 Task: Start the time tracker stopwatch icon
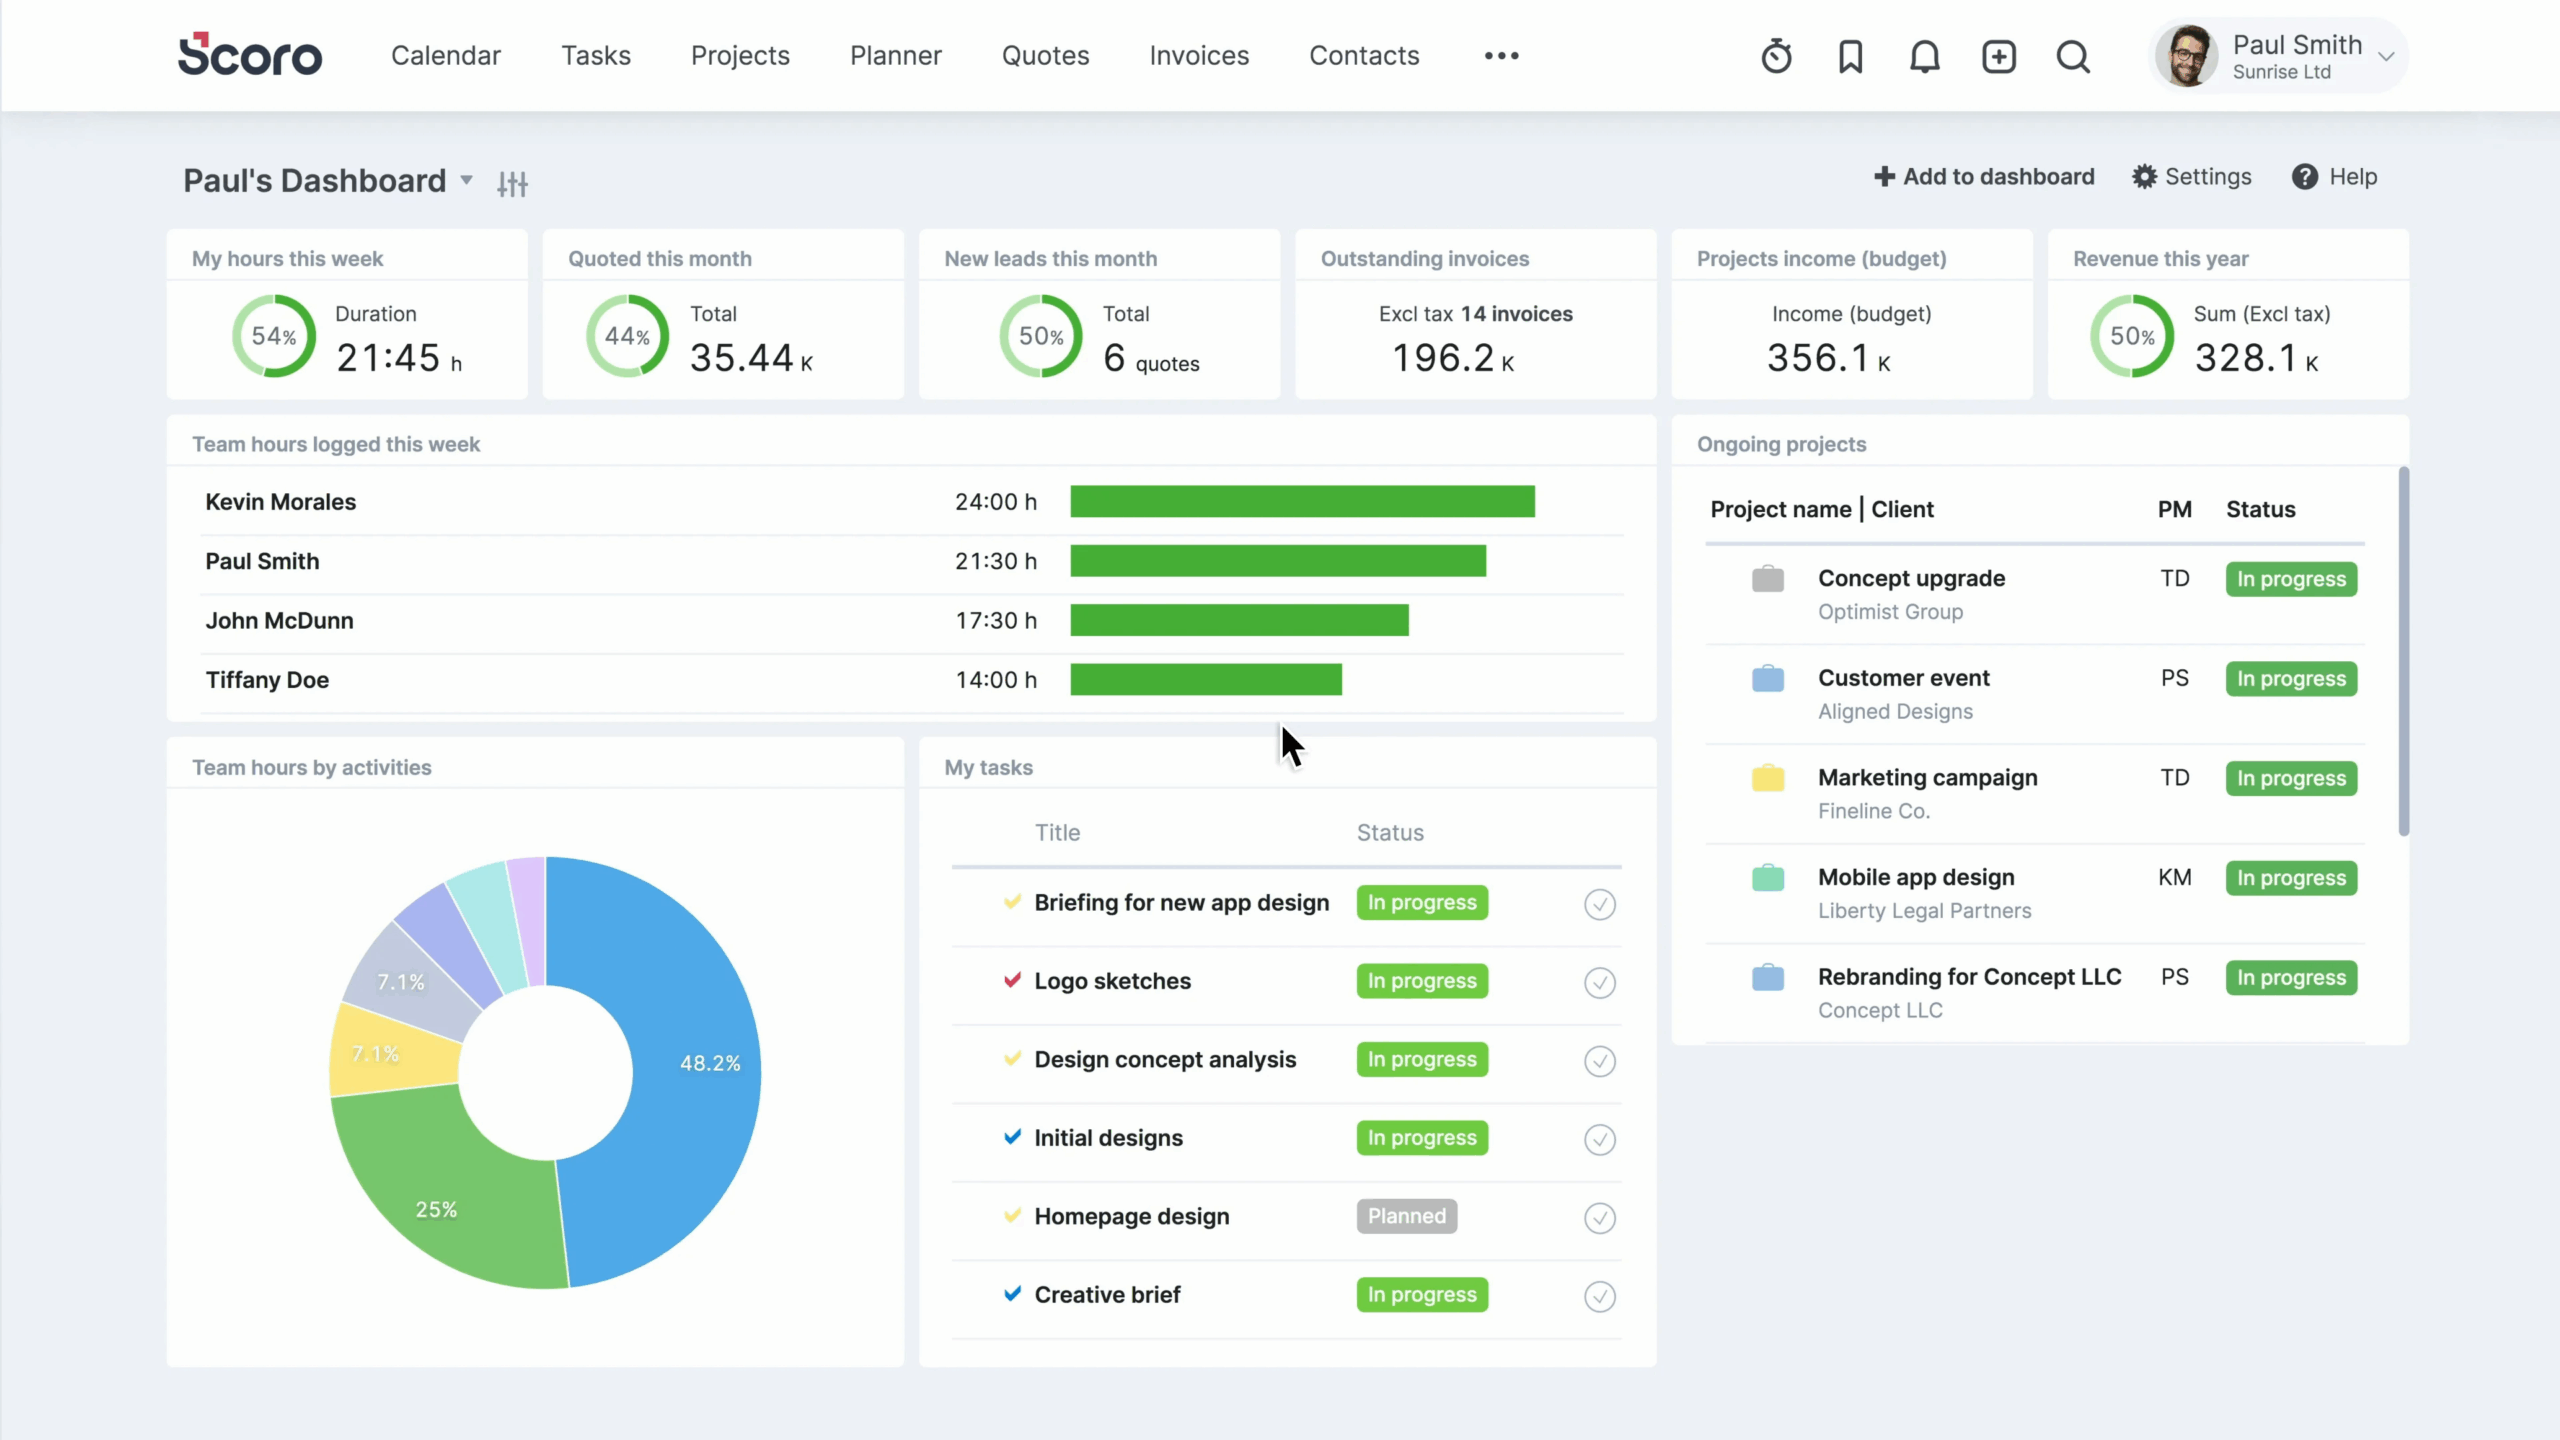coord(1776,56)
